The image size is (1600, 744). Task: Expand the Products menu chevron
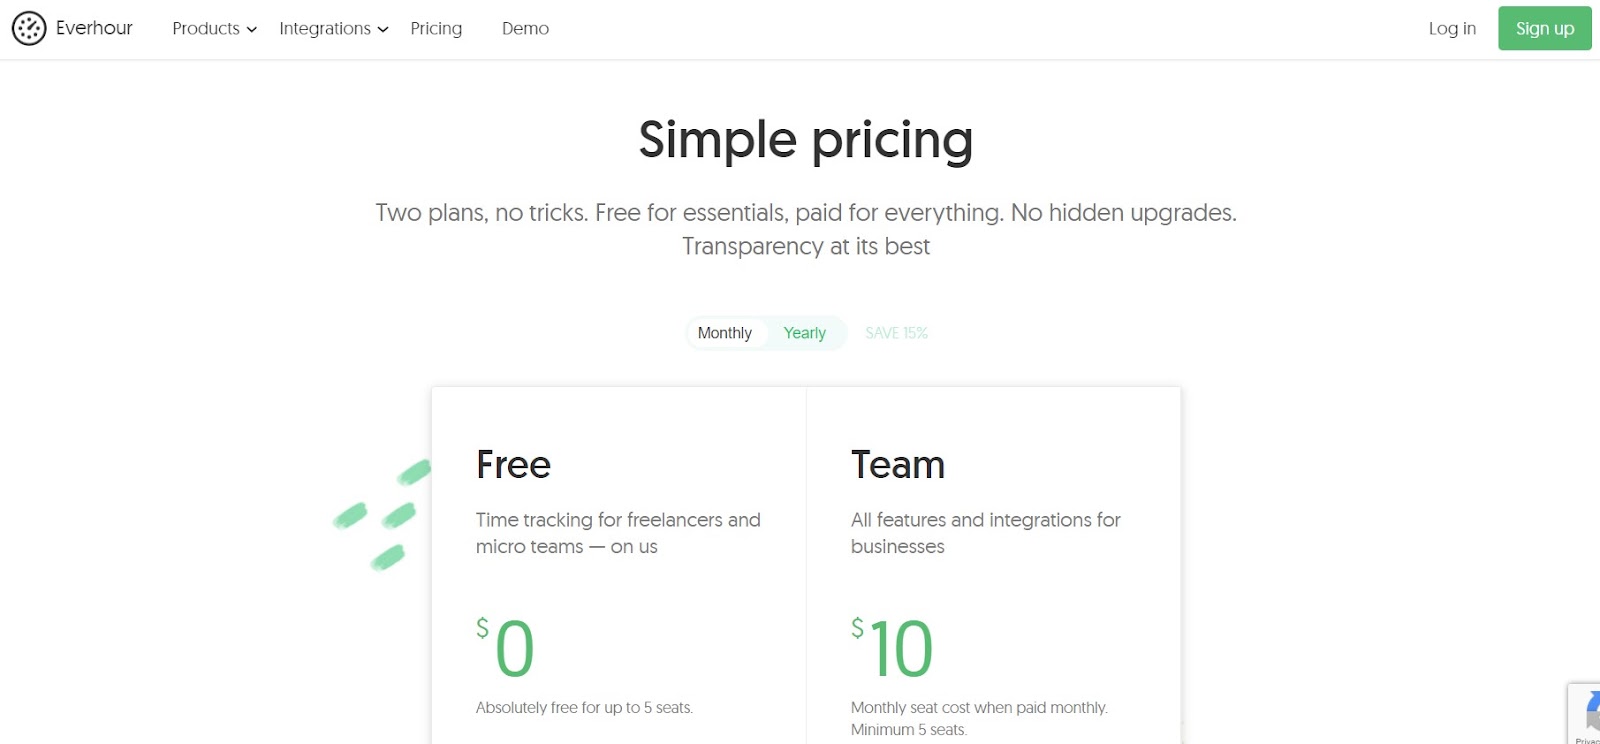(252, 30)
